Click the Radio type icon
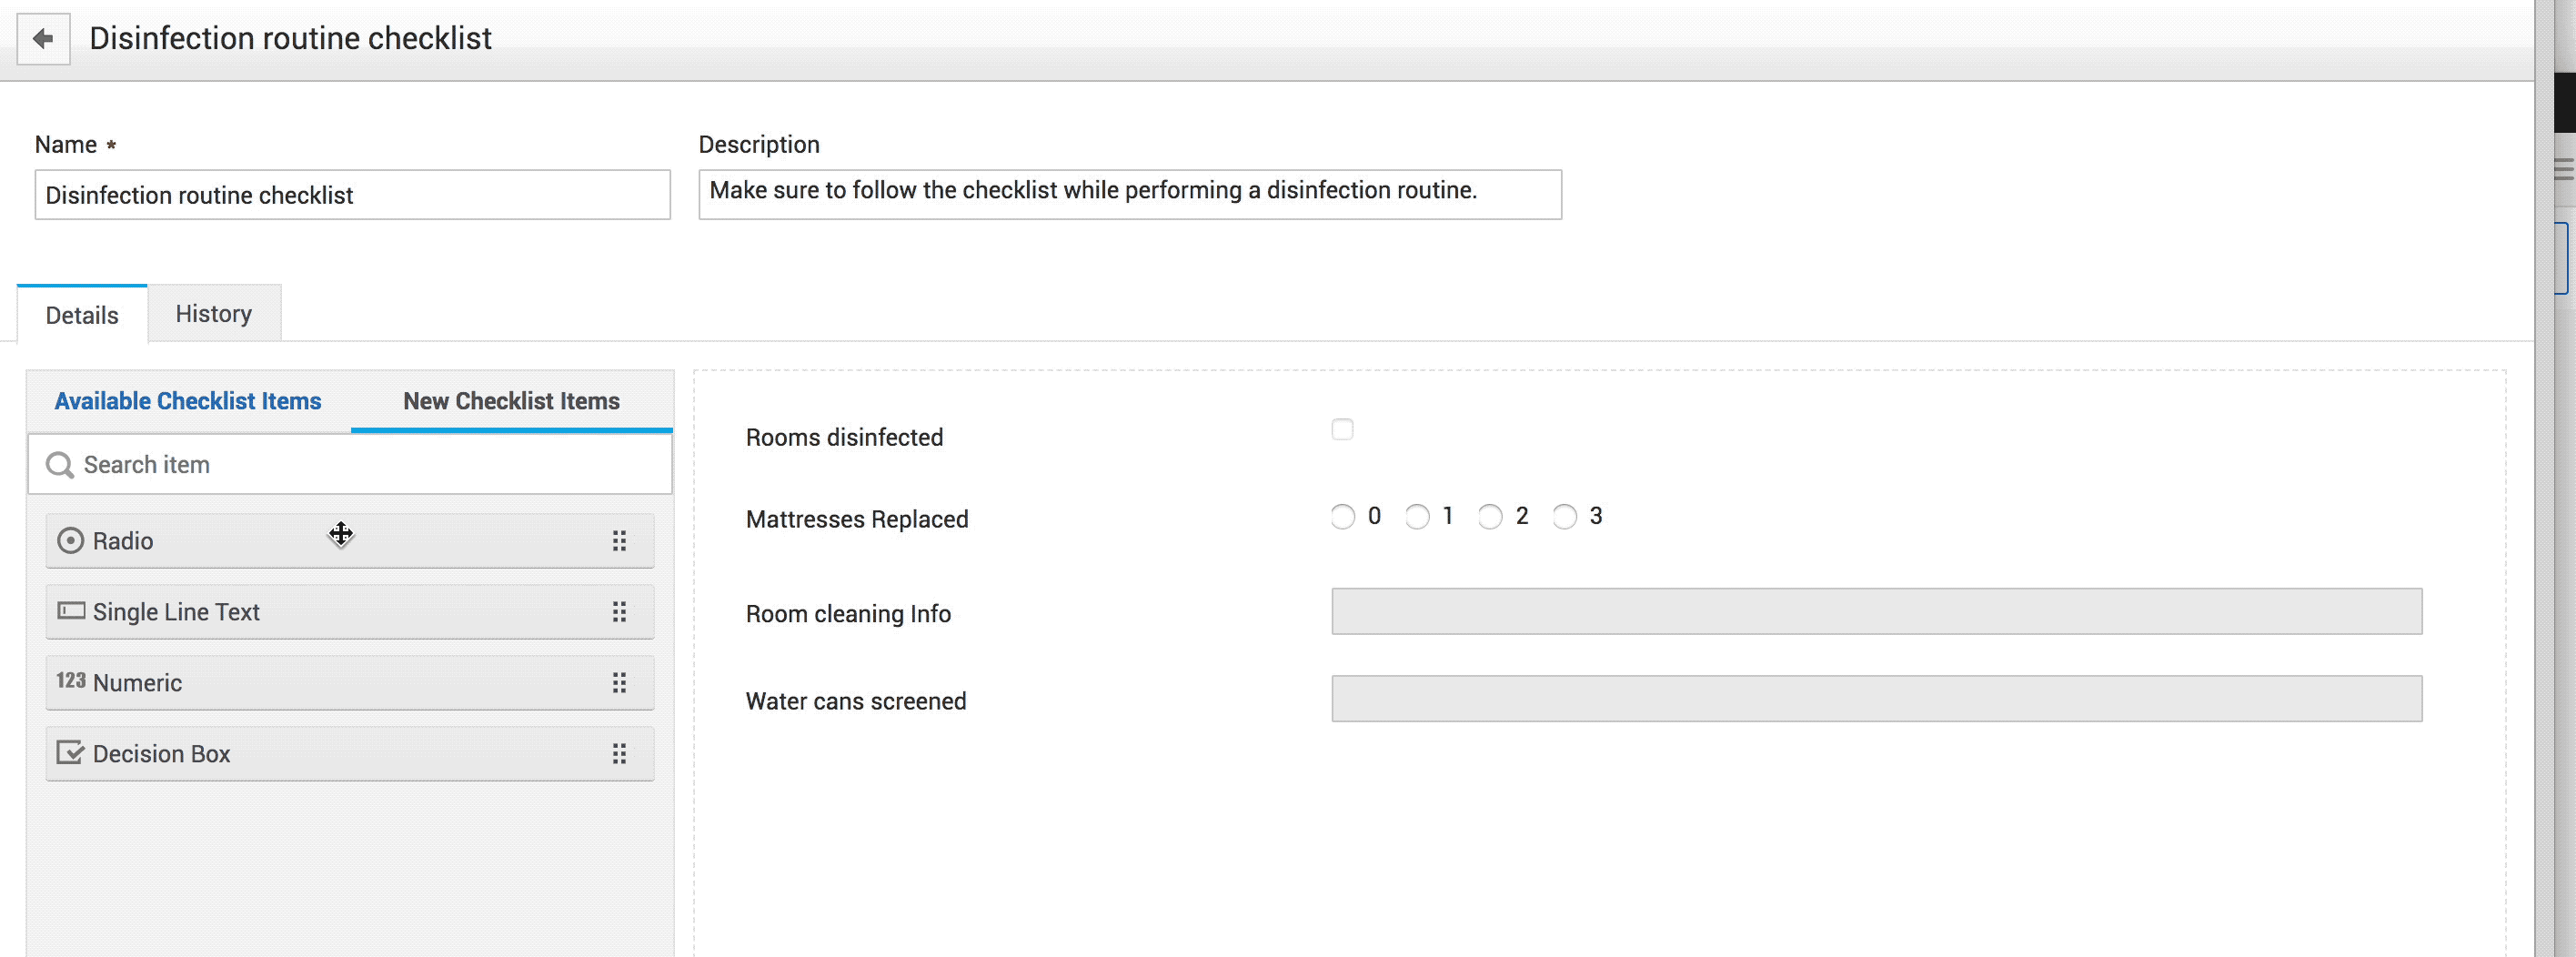 click(x=70, y=541)
